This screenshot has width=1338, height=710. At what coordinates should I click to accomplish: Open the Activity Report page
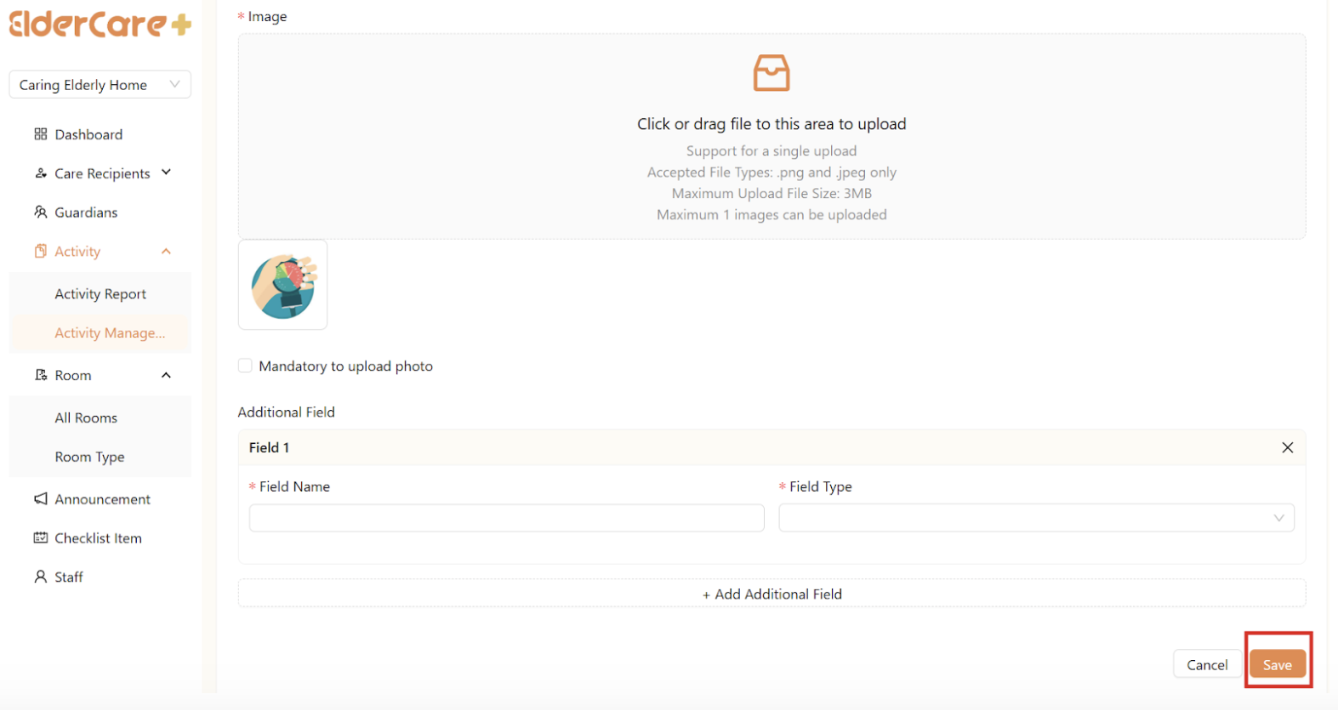[x=100, y=294]
